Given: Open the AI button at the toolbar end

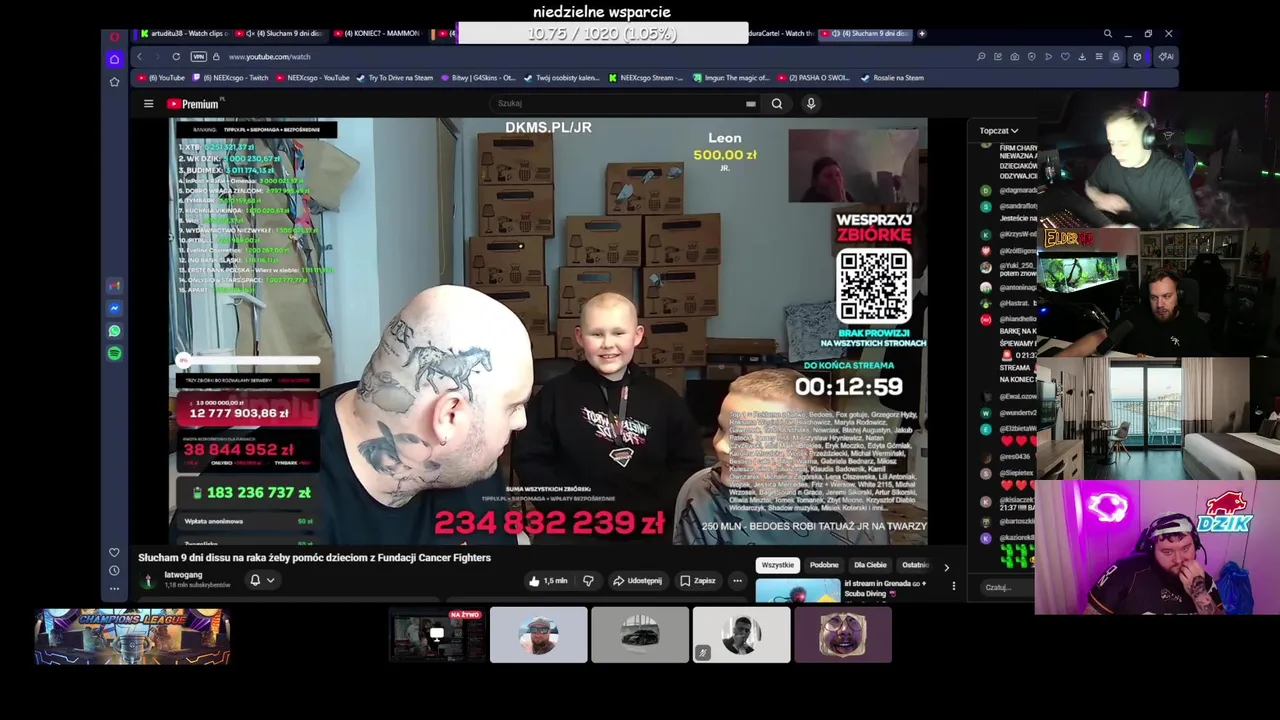Looking at the screenshot, I should click(1166, 57).
